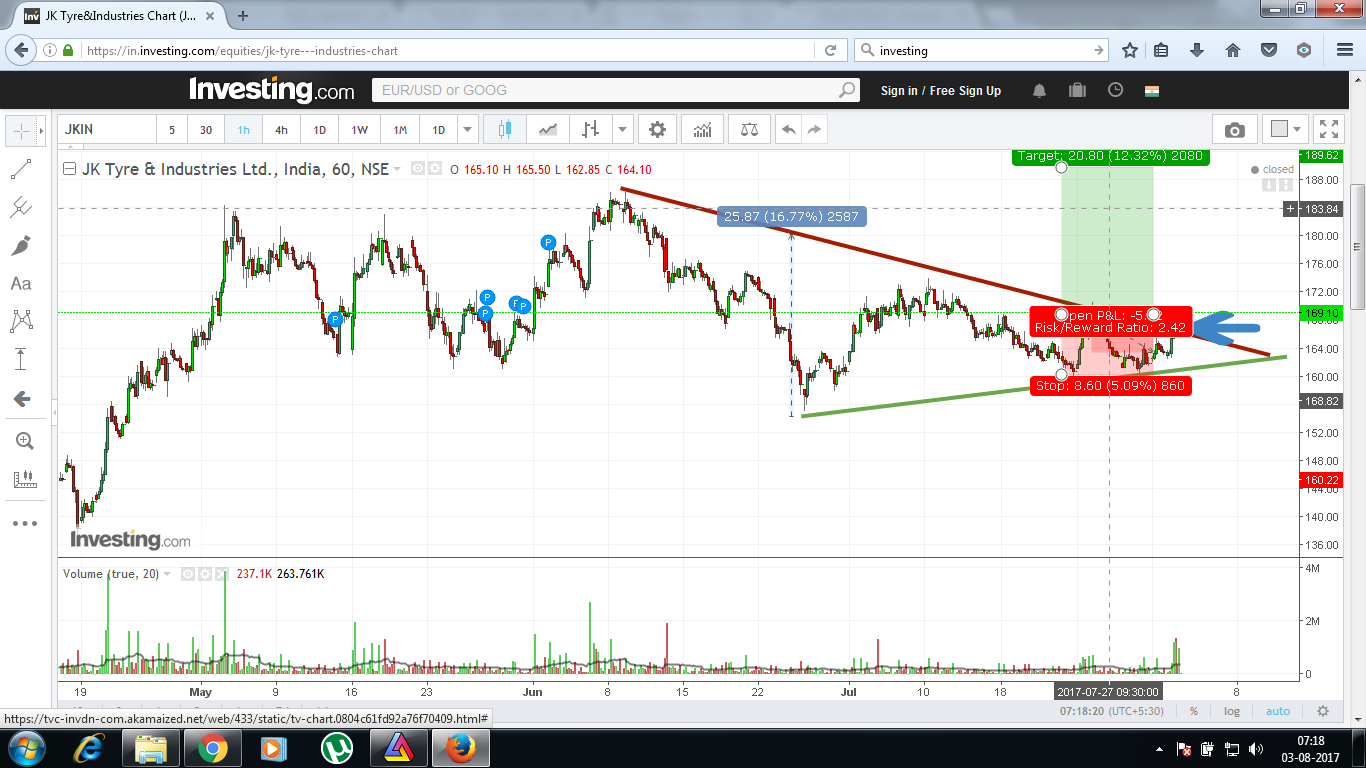Open alerts bell in site header
Image resolution: width=1366 pixels, height=768 pixels.
click(x=1040, y=90)
